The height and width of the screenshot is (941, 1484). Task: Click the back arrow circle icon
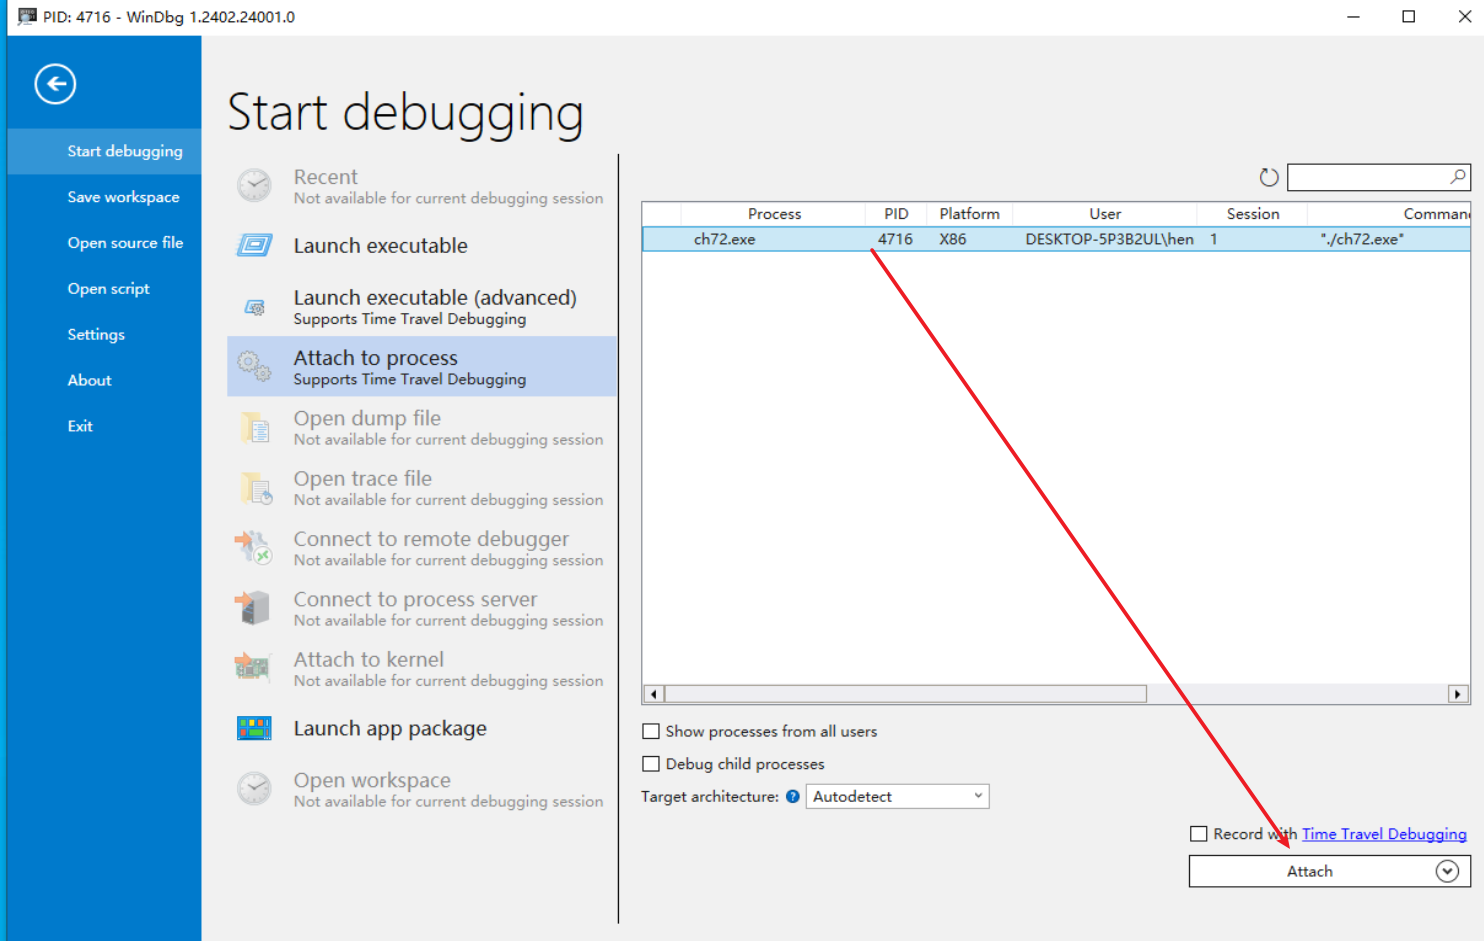point(55,84)
